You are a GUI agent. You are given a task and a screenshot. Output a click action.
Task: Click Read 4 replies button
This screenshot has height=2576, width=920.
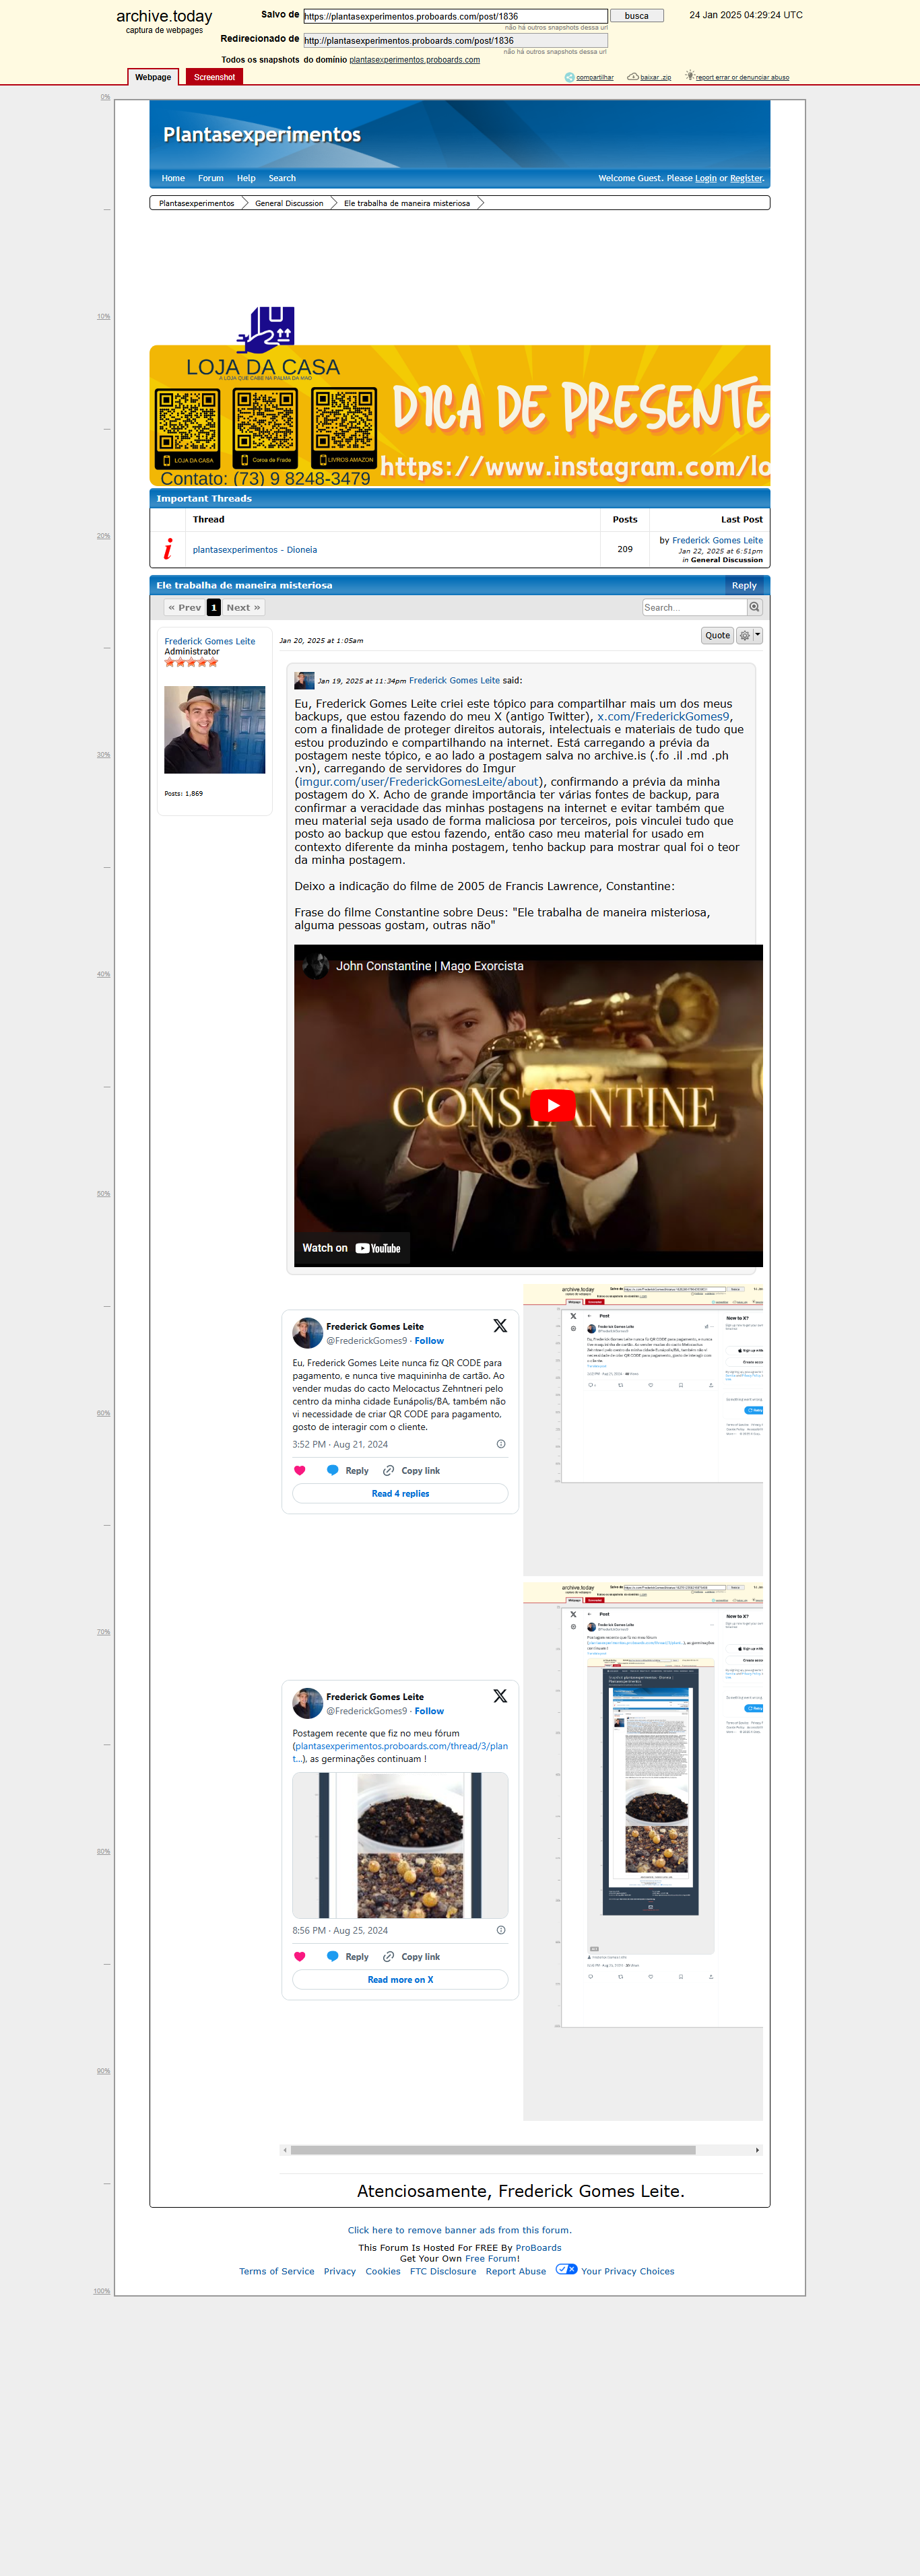point(400,1493)
